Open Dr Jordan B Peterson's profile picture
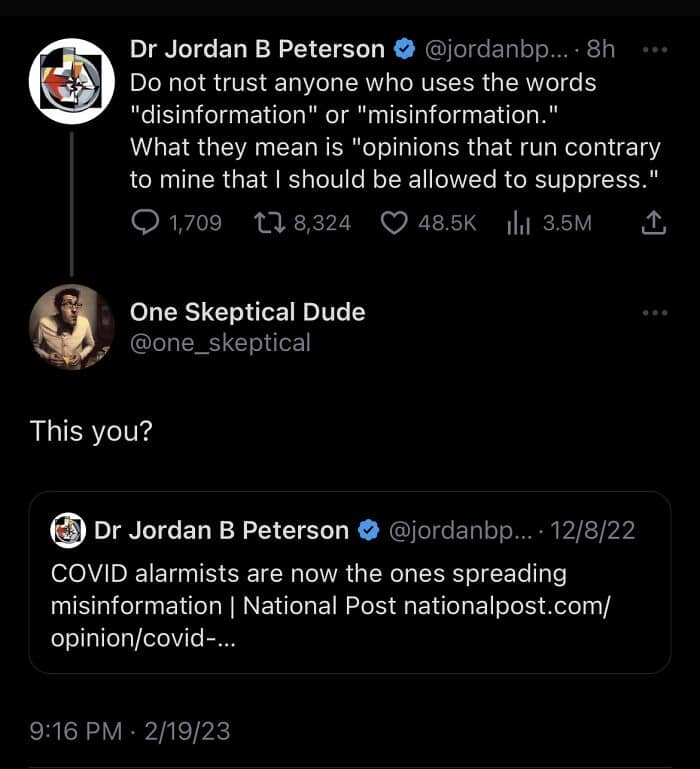 coord(71,81)
